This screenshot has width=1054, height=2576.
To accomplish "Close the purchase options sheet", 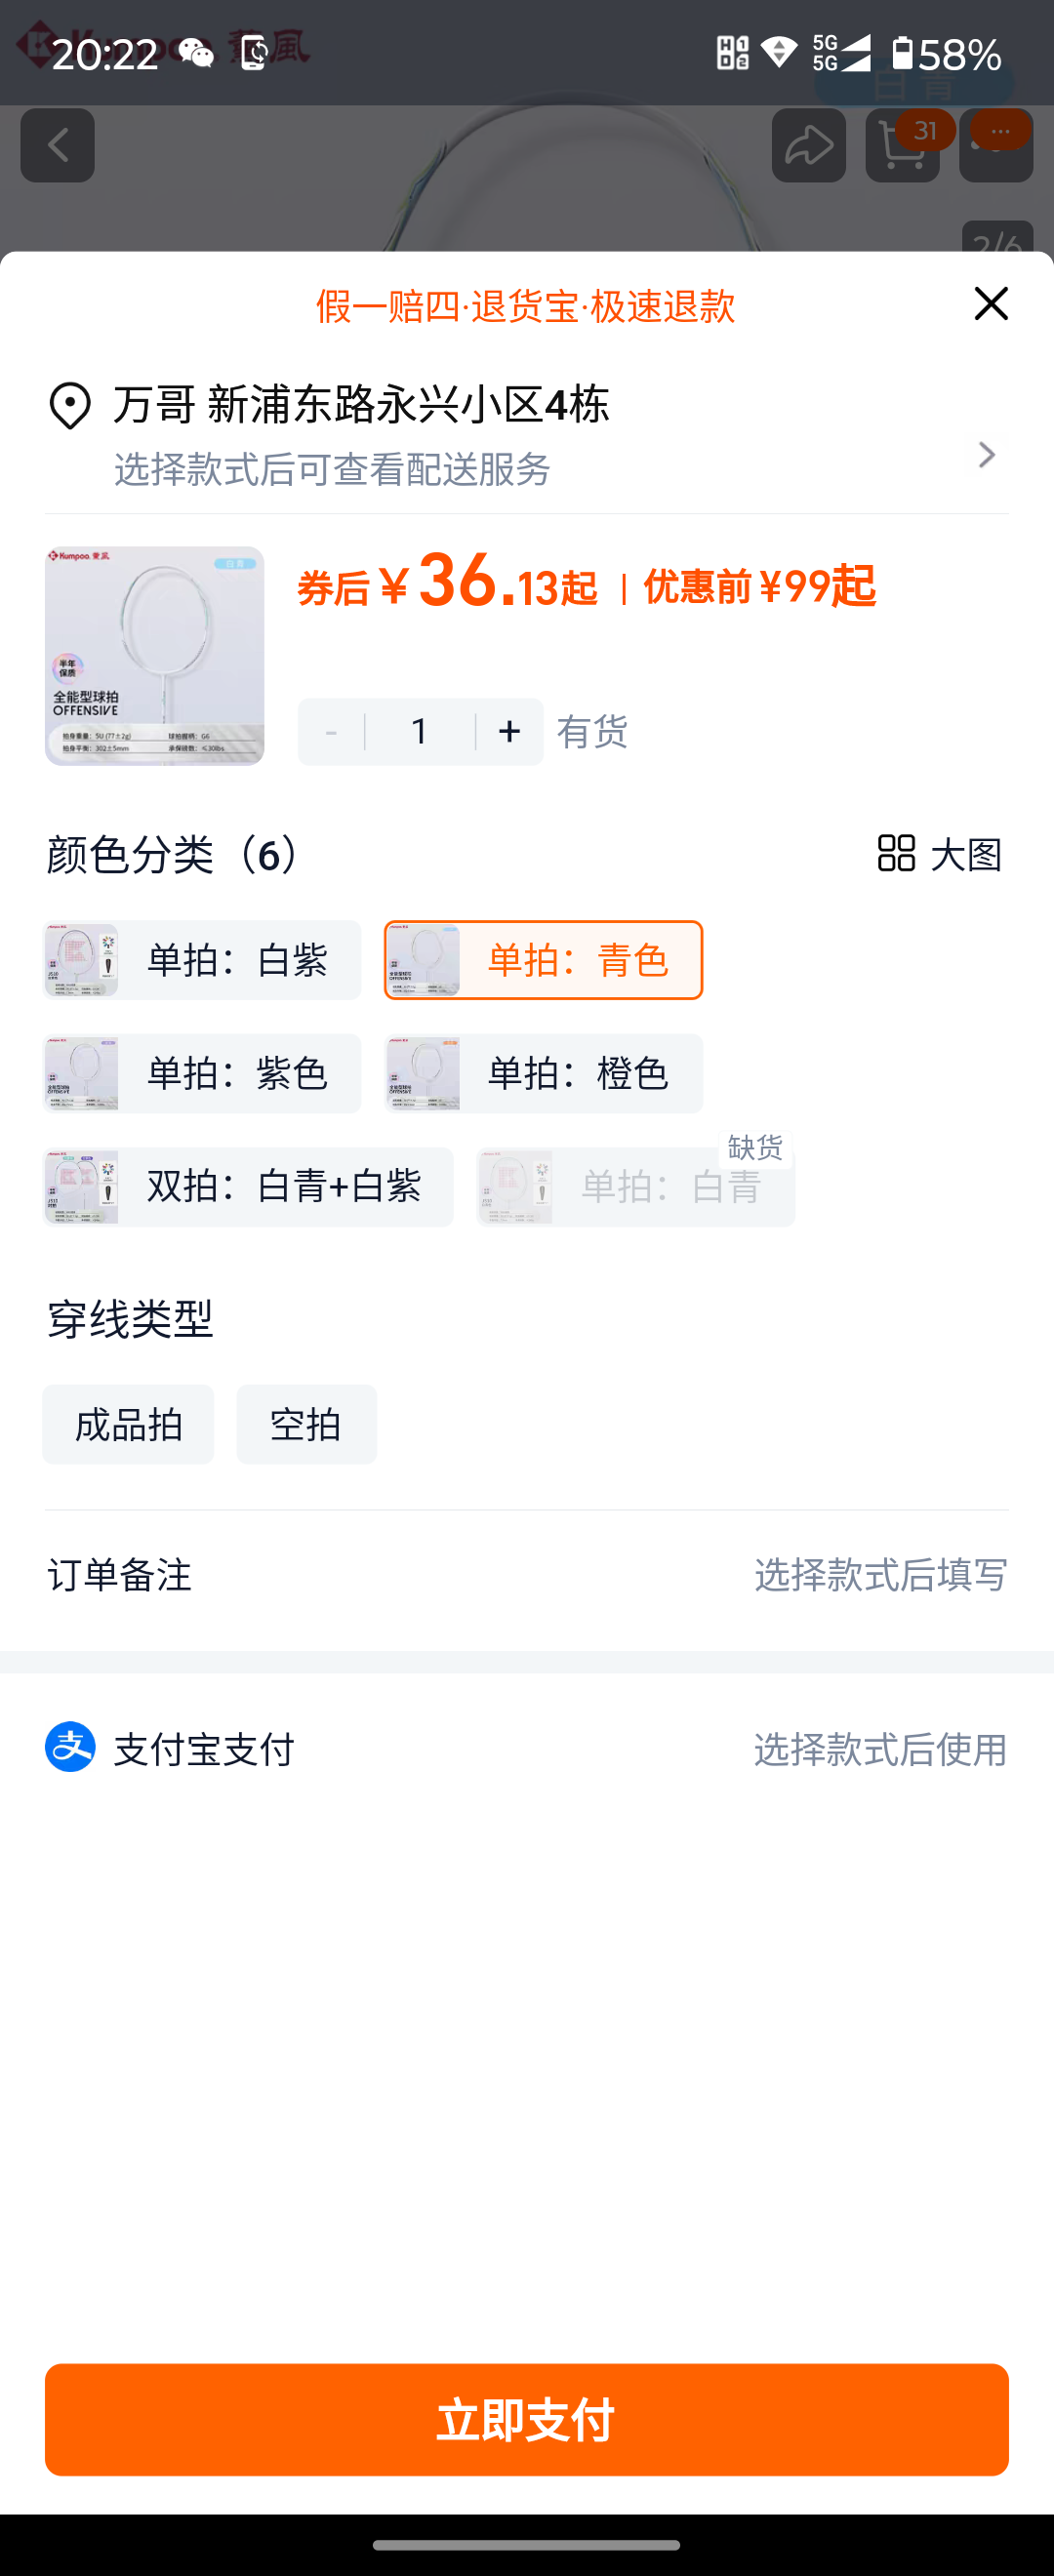I will [x=990, y=303].
